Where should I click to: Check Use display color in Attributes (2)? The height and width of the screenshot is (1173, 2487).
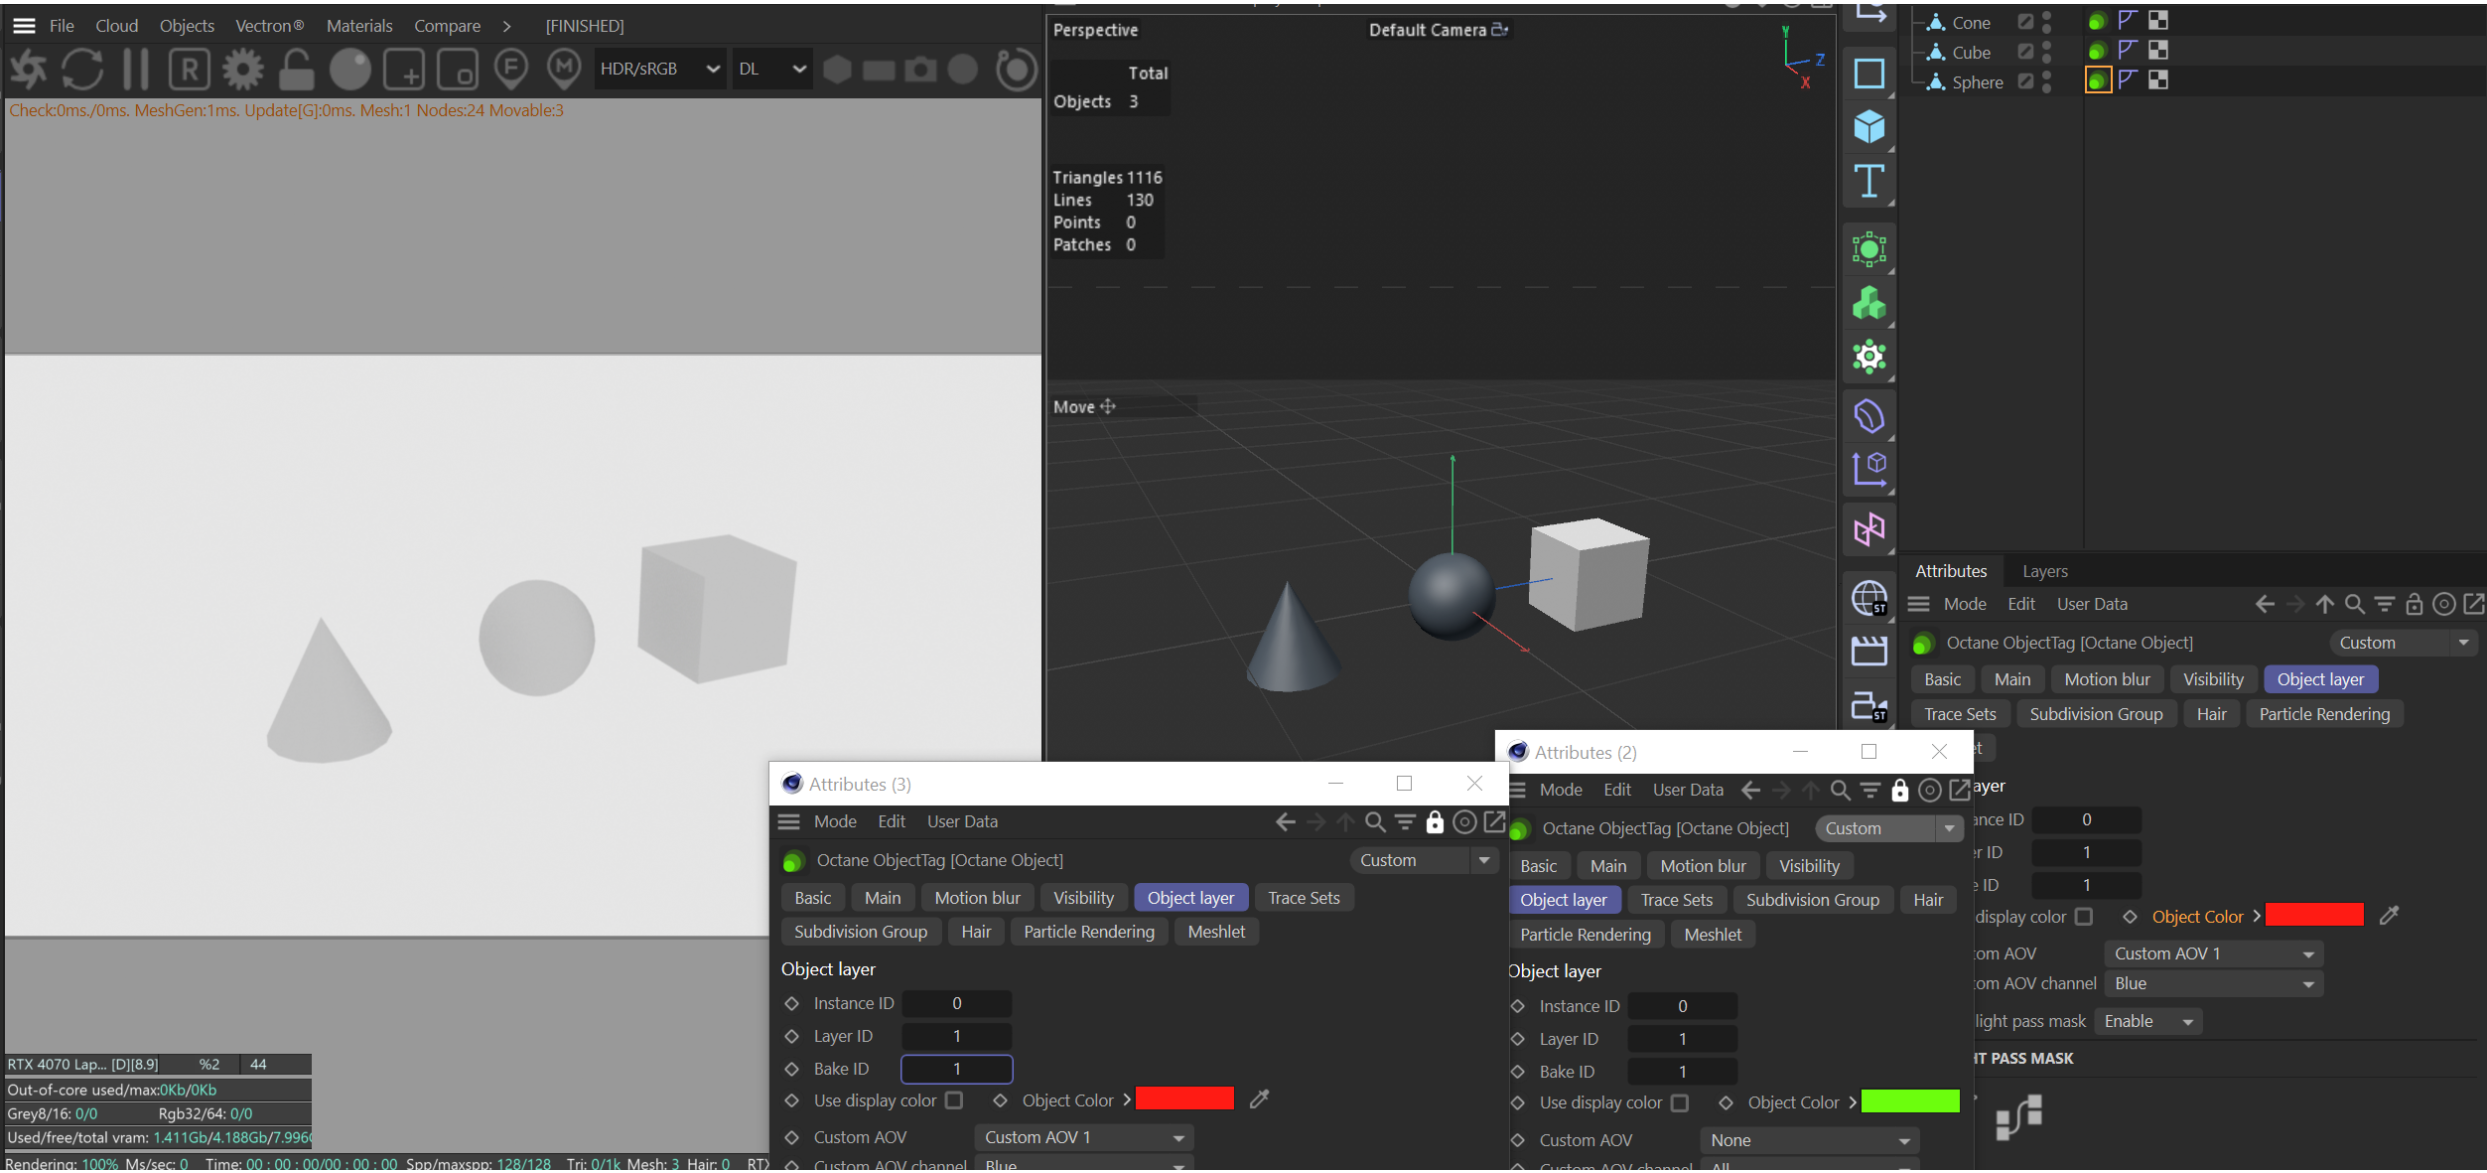point(1680,1104)
